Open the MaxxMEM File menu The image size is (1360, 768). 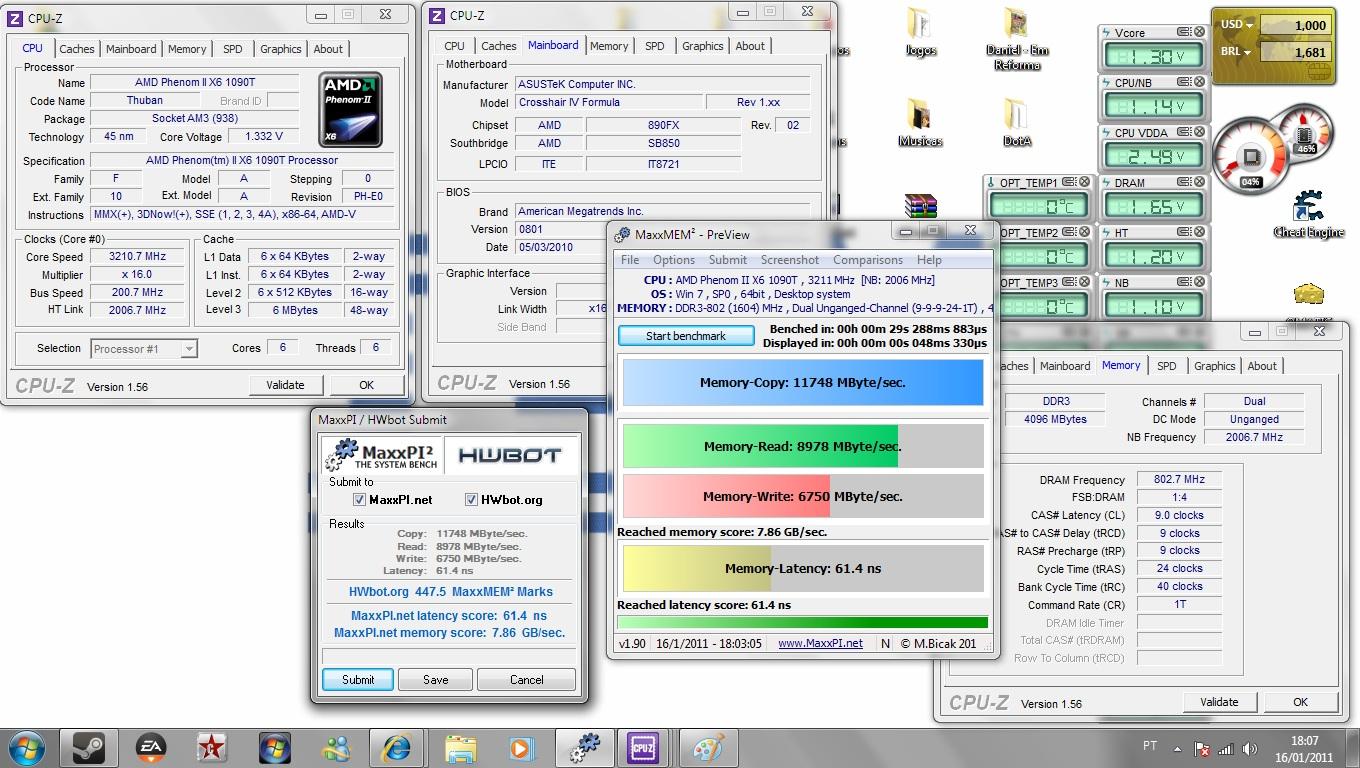630,260
